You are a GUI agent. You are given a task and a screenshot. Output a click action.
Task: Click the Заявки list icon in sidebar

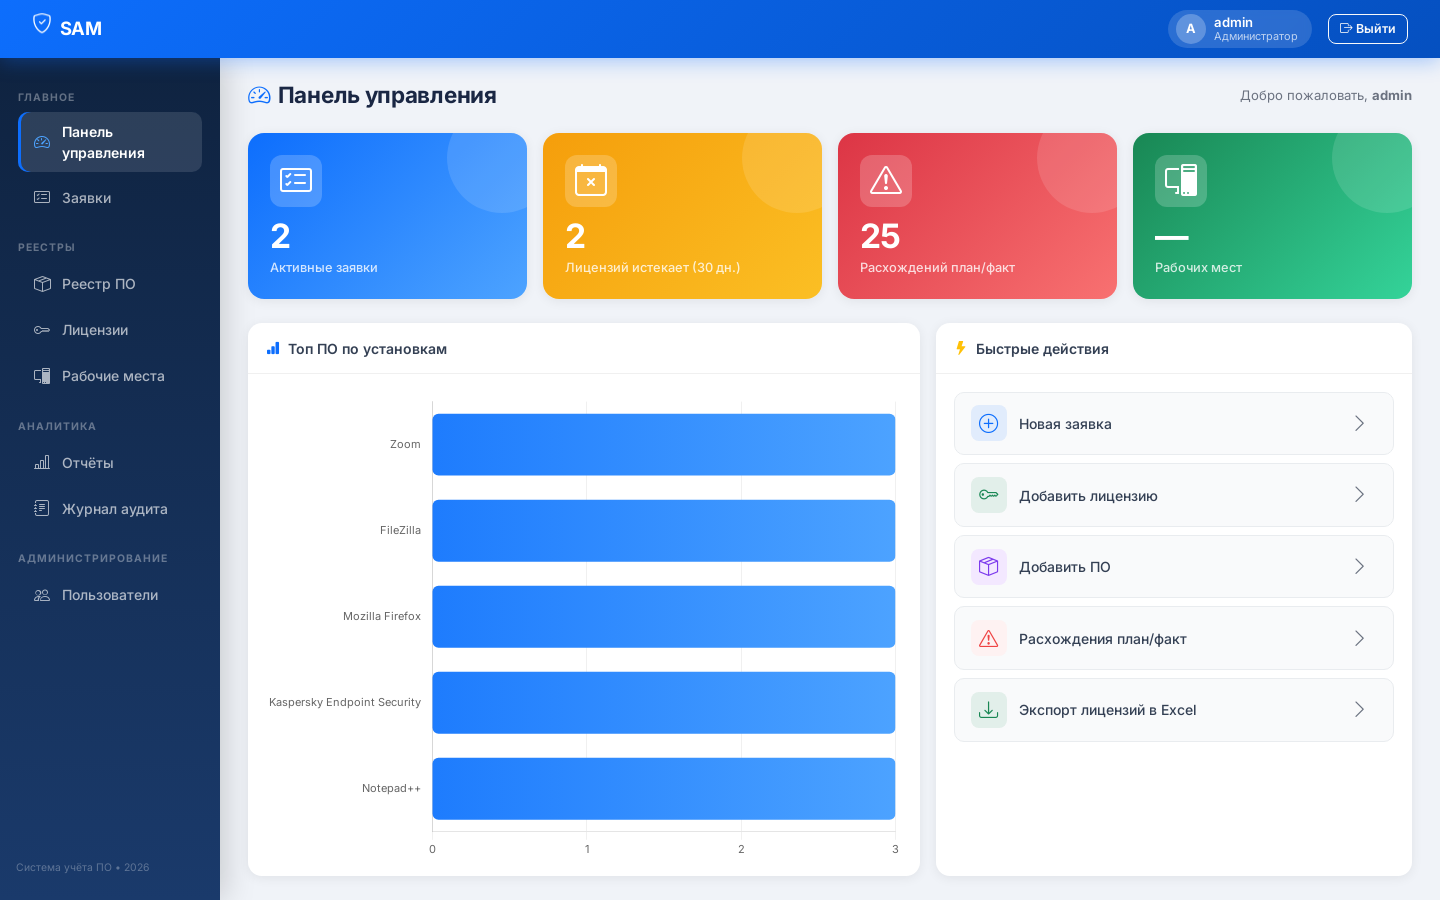pyautogui.click(x=42, y=198)
